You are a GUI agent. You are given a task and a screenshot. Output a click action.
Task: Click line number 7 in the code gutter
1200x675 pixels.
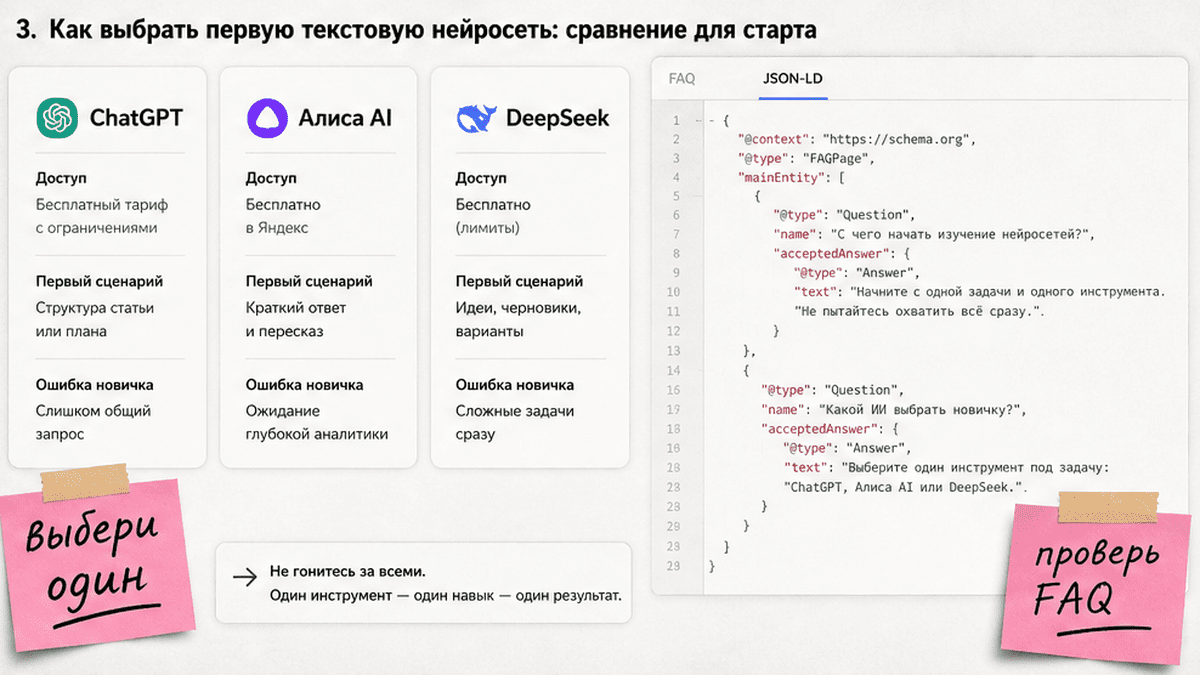(676, 235)
